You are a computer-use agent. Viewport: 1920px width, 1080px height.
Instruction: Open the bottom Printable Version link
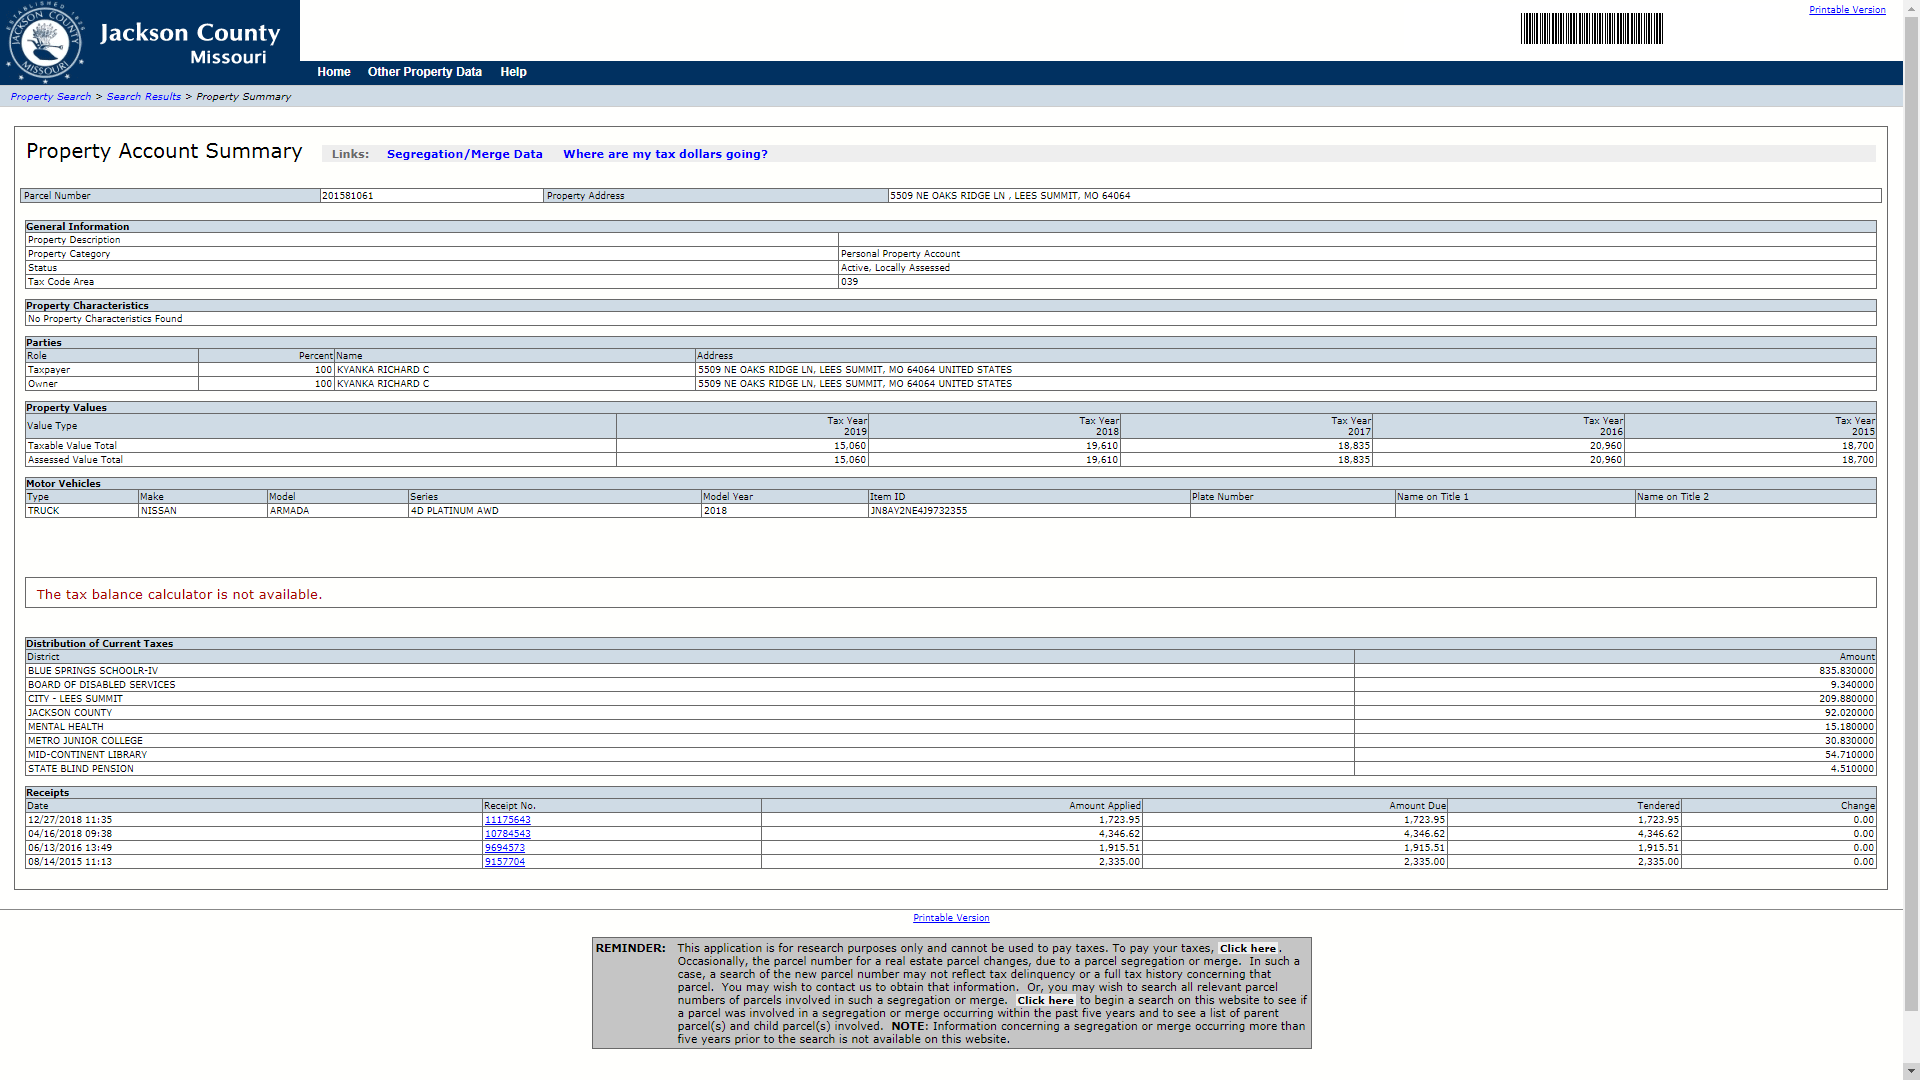pyautogui.click(x=951, y=918)
